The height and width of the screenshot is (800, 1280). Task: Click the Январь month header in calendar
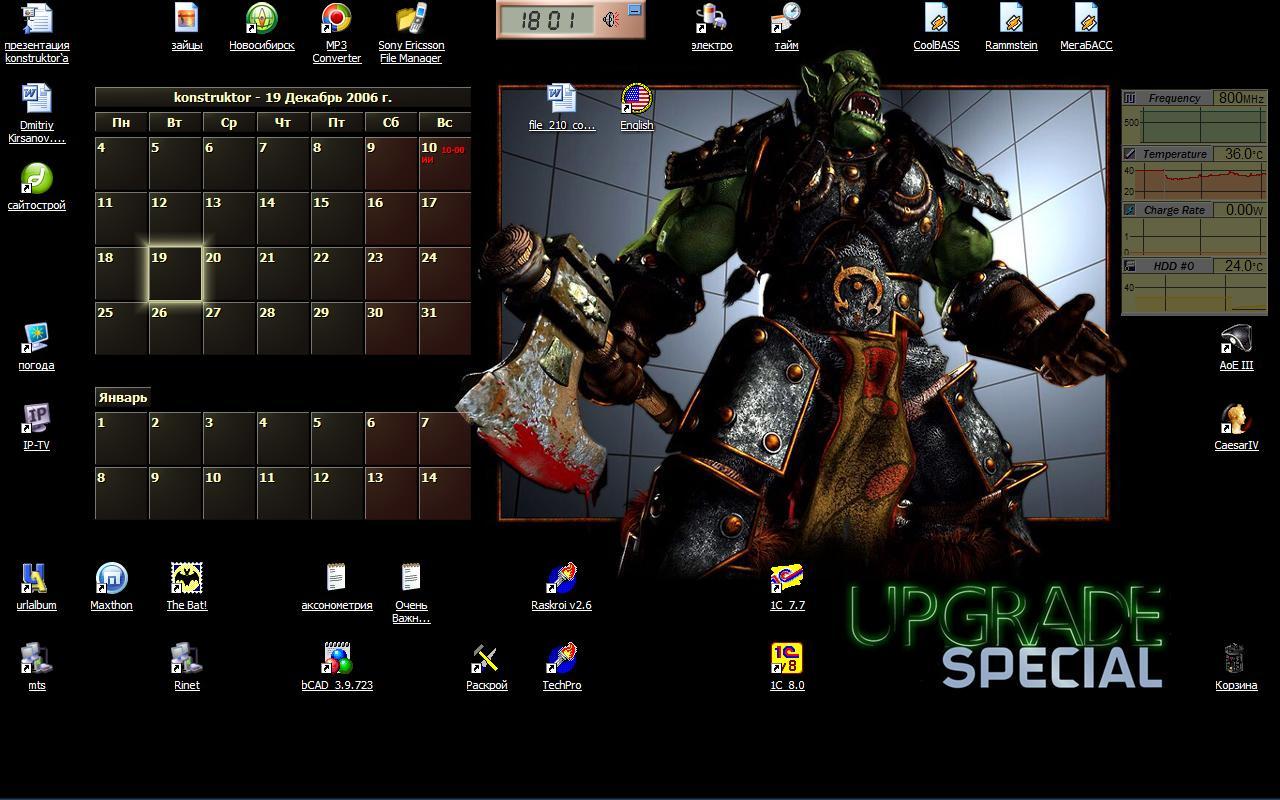(x=123, y=397)
